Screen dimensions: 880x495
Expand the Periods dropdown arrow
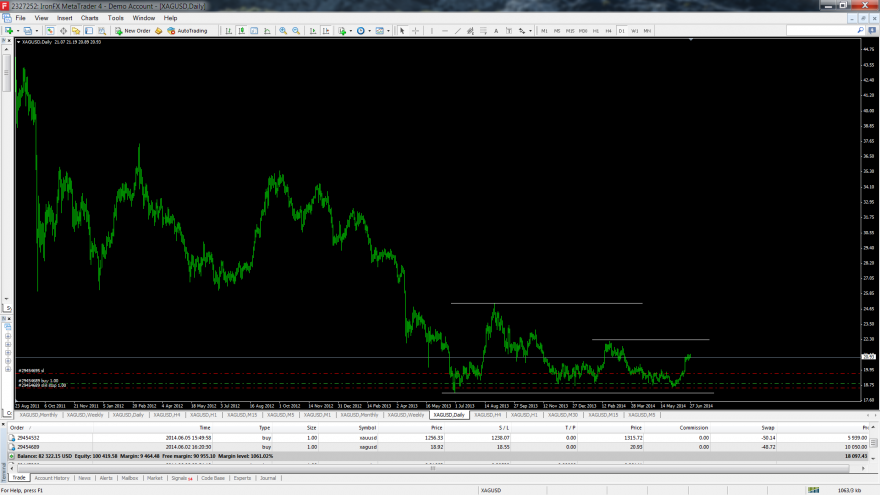coord(369,31)
